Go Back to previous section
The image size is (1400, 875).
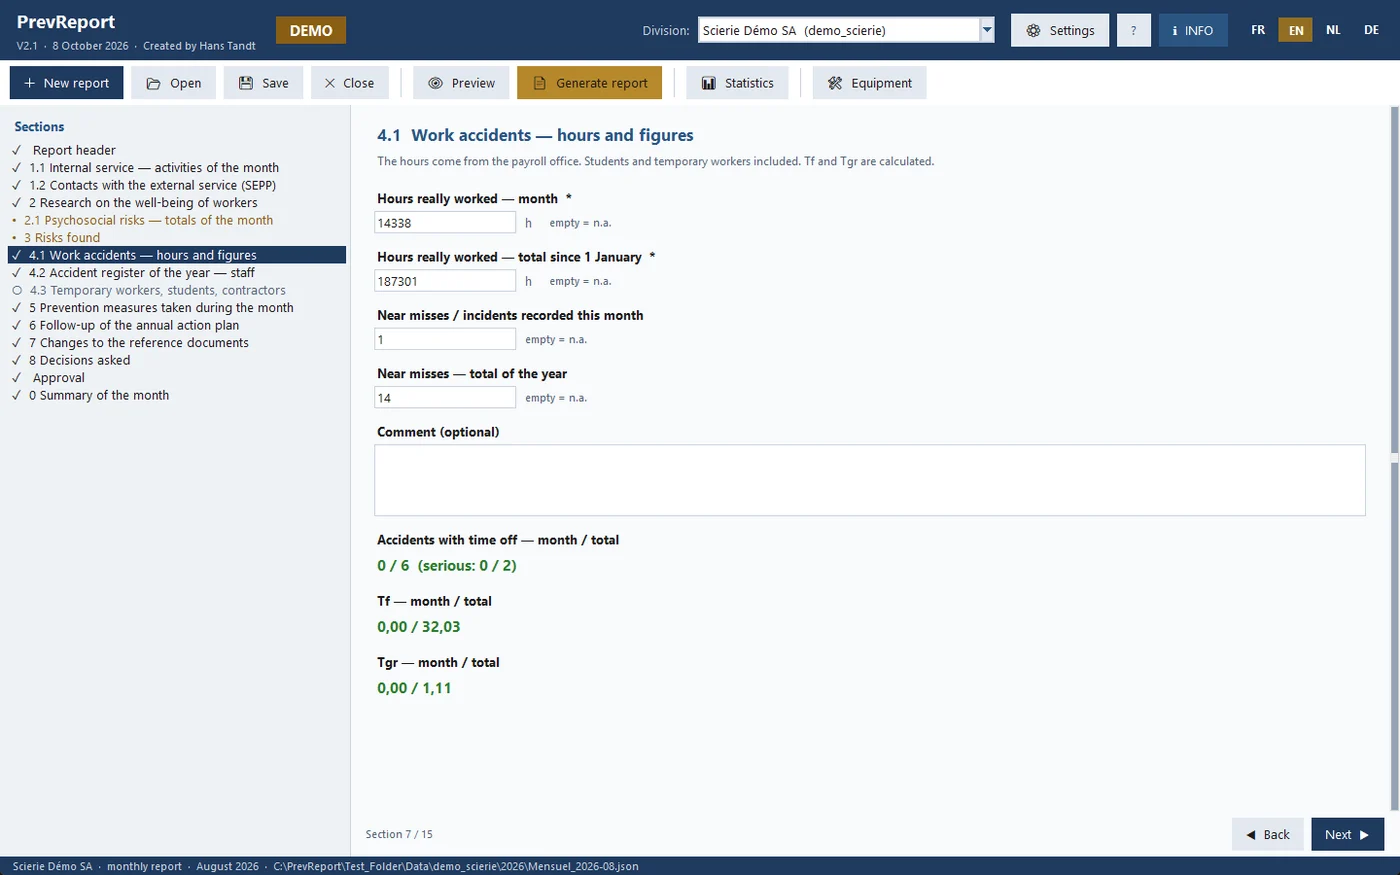point(1267,834)
